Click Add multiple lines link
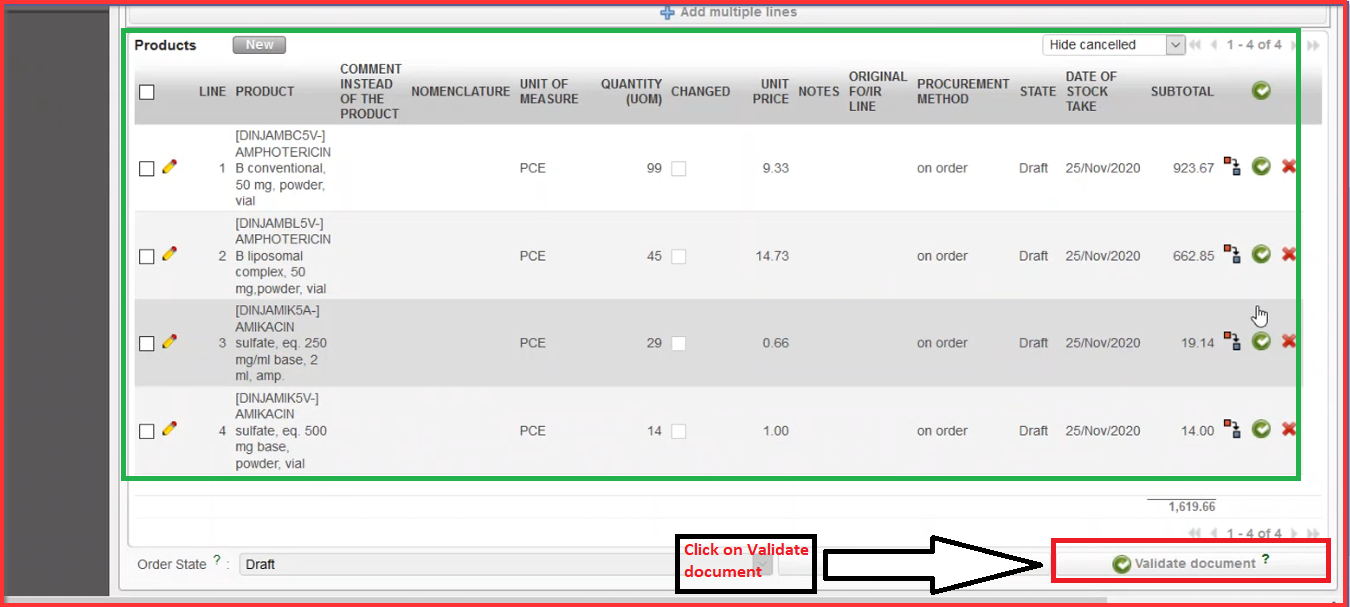This screenshot has height=607, width=1350. [x=728, y=12]
